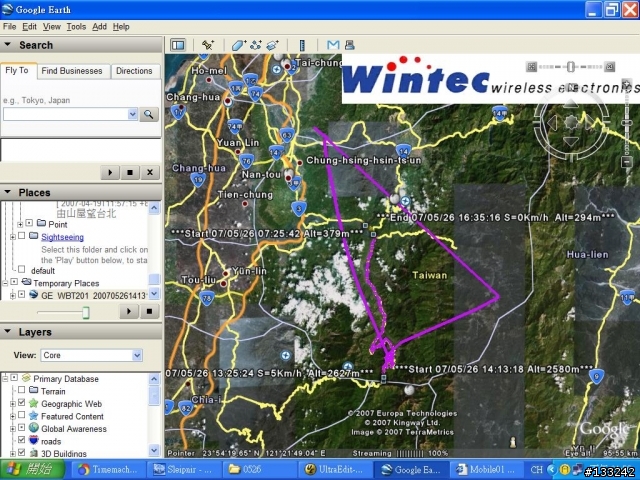Open the File menu
640x480 pixels.
pyautogui.click(x=9, y=27)
